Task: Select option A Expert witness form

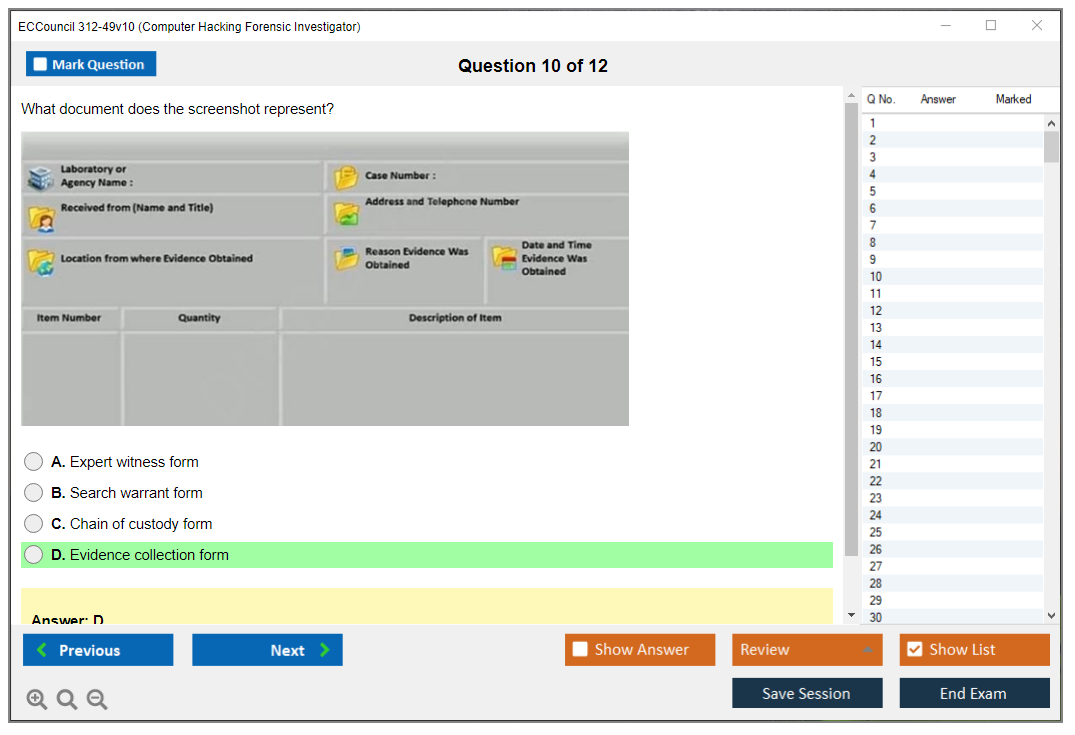Action: [34, 462]
